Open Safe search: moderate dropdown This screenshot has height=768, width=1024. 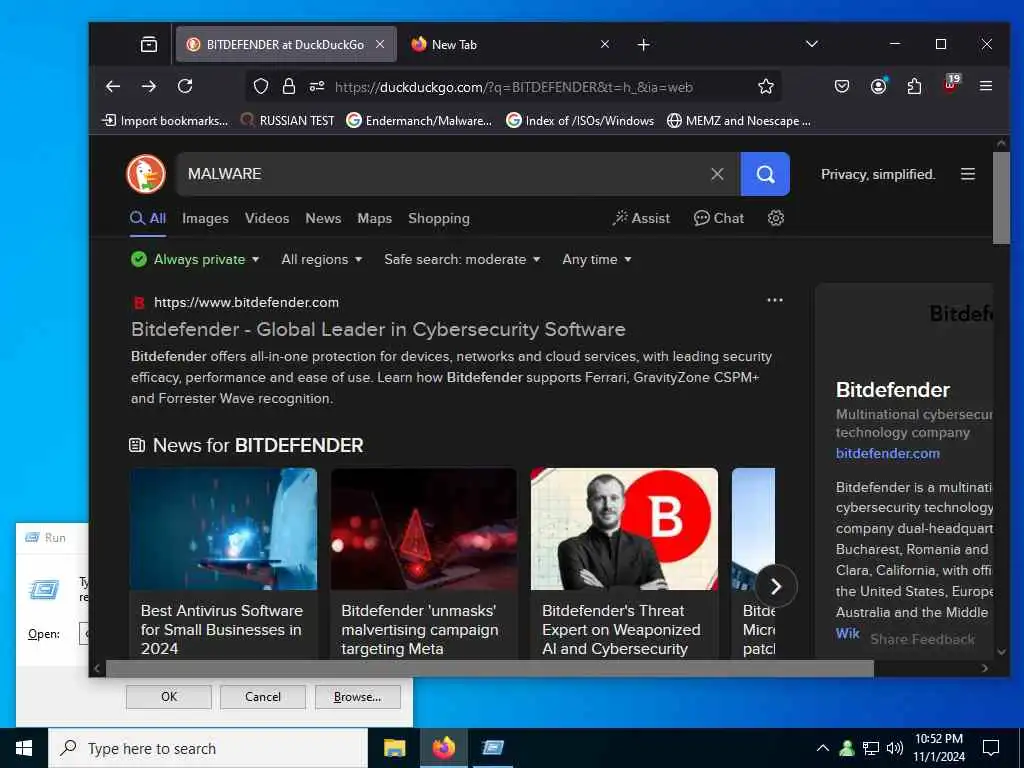click(462, 259)
